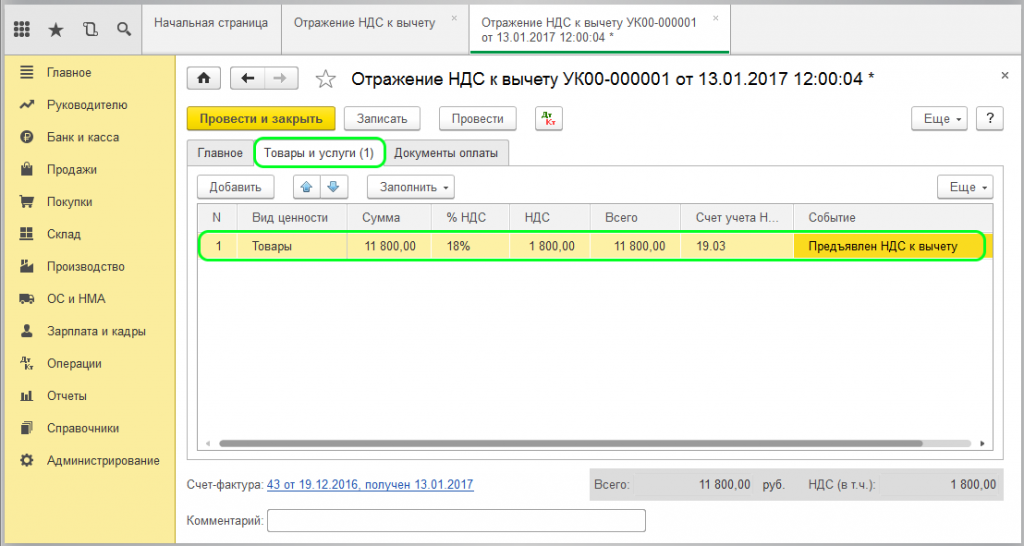Click the Склад grid icon
The height and width of the screenshot is (546, 1024).
[x=27, y=234]
